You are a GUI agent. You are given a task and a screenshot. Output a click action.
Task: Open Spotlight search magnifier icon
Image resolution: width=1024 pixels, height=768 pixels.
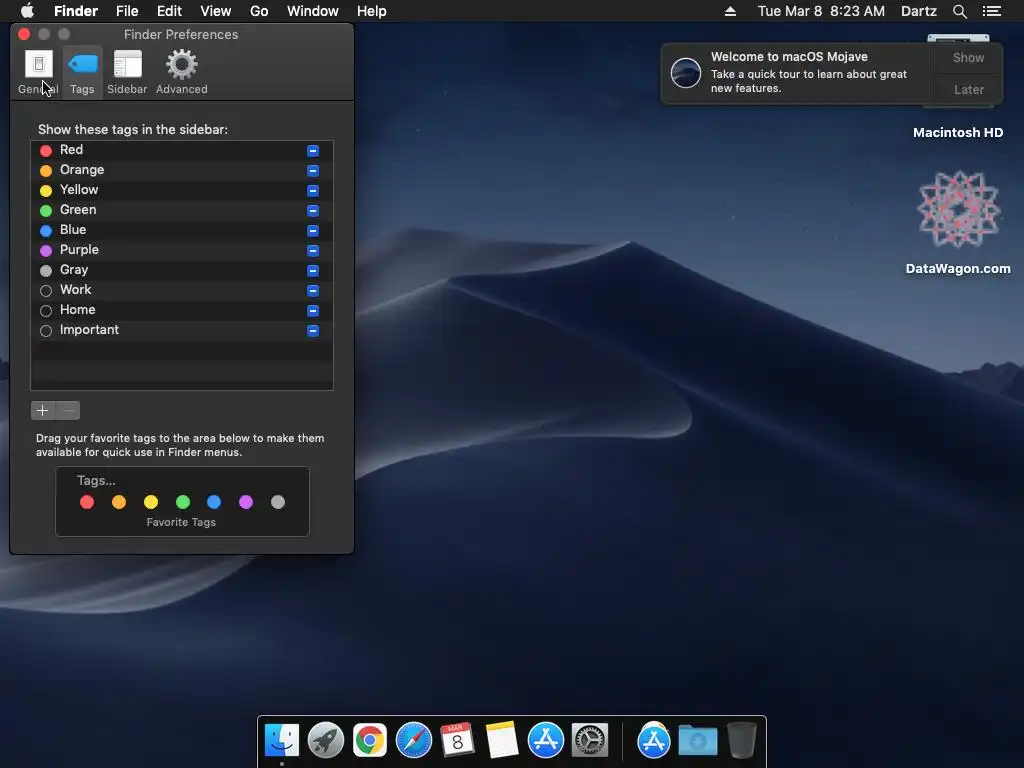959,11
